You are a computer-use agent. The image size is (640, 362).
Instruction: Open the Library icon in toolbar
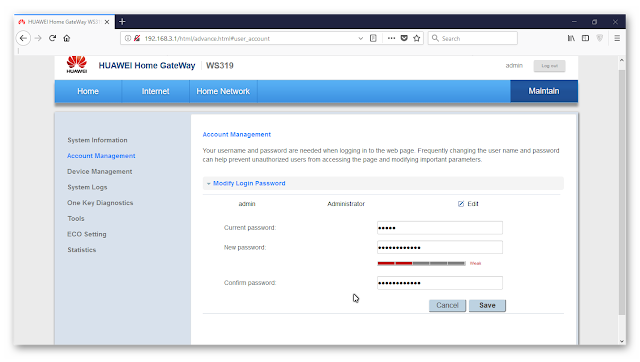[571, 38]
